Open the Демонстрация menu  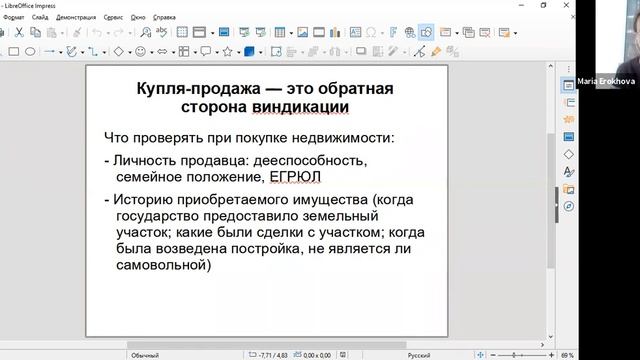76,18
